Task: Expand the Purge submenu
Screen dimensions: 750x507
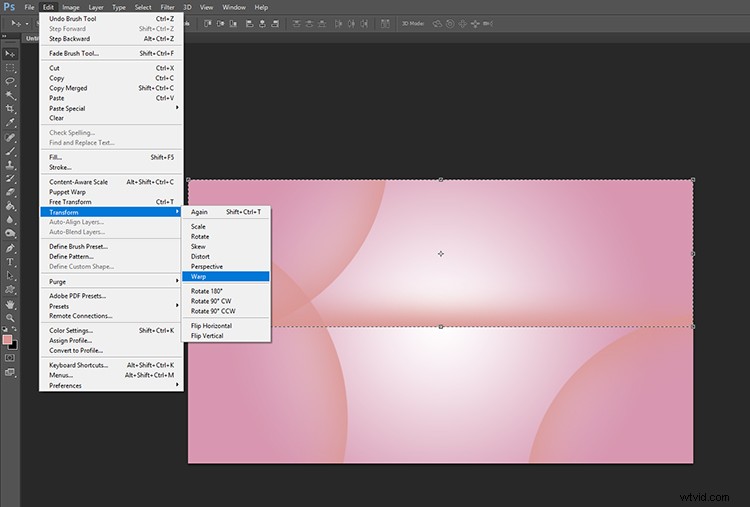Action: pyautogui.click(x=111, y=281)
